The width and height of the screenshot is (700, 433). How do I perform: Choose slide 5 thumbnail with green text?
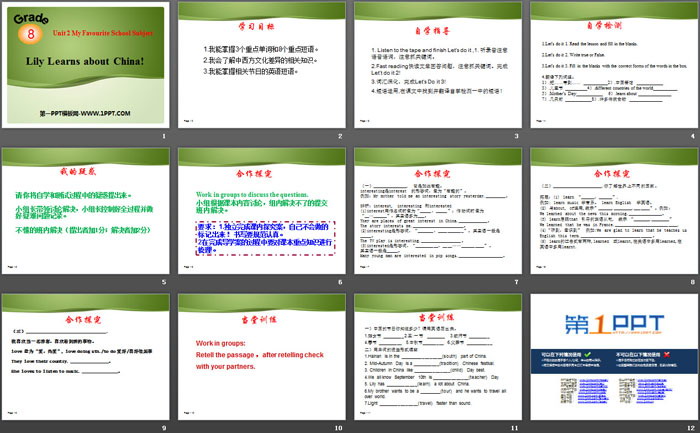point(86,211)
